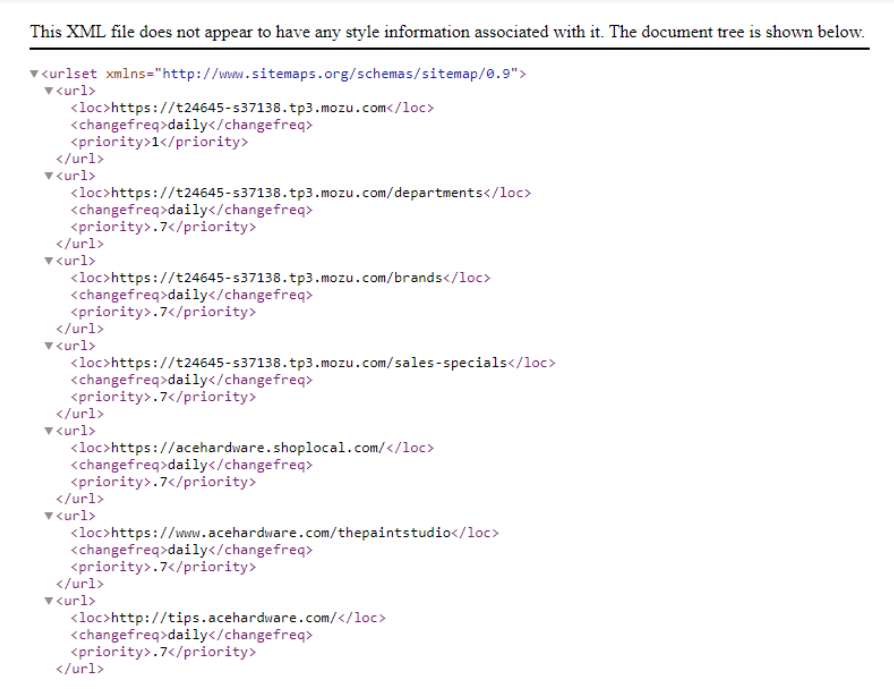
Task: Click the changefreq daily line under /sales-specials
Action: 192,380
